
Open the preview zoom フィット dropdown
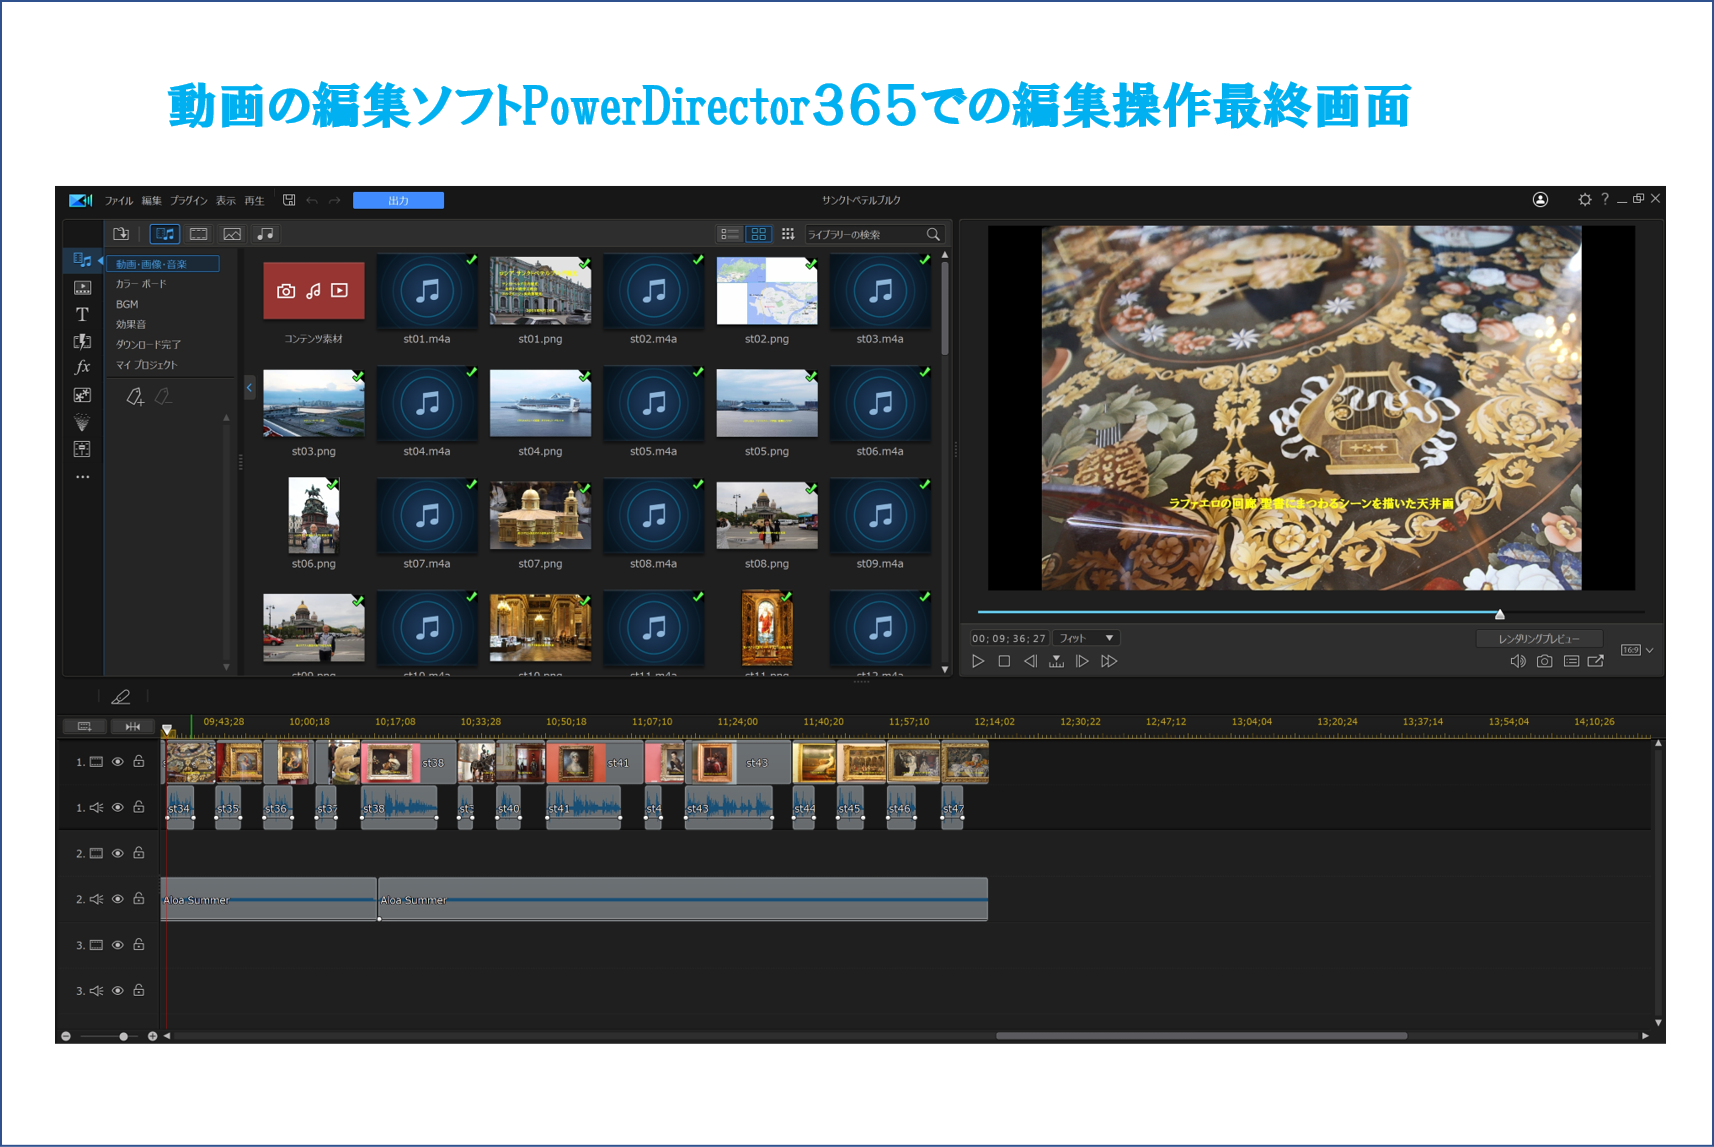click(x=1086, y=638)
